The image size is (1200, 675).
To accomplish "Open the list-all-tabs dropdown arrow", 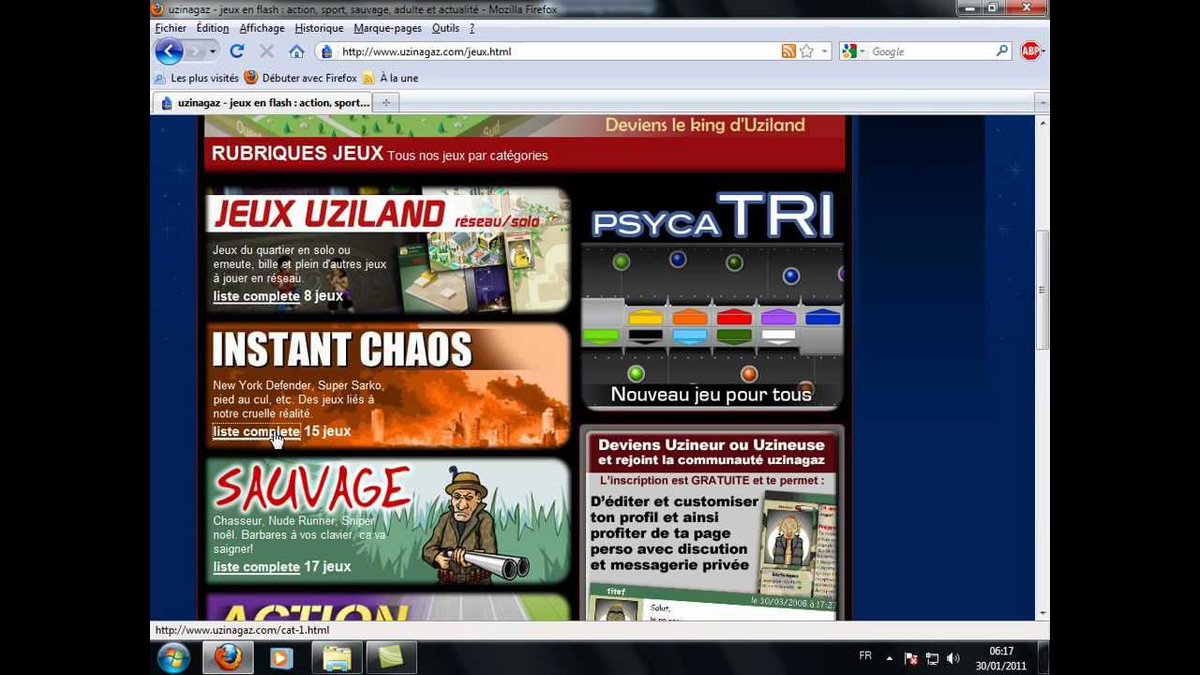I will 1041,102.
